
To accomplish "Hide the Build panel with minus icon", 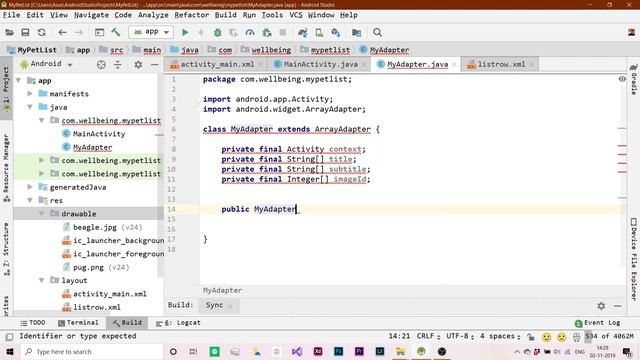I will [x=618, y=305].
